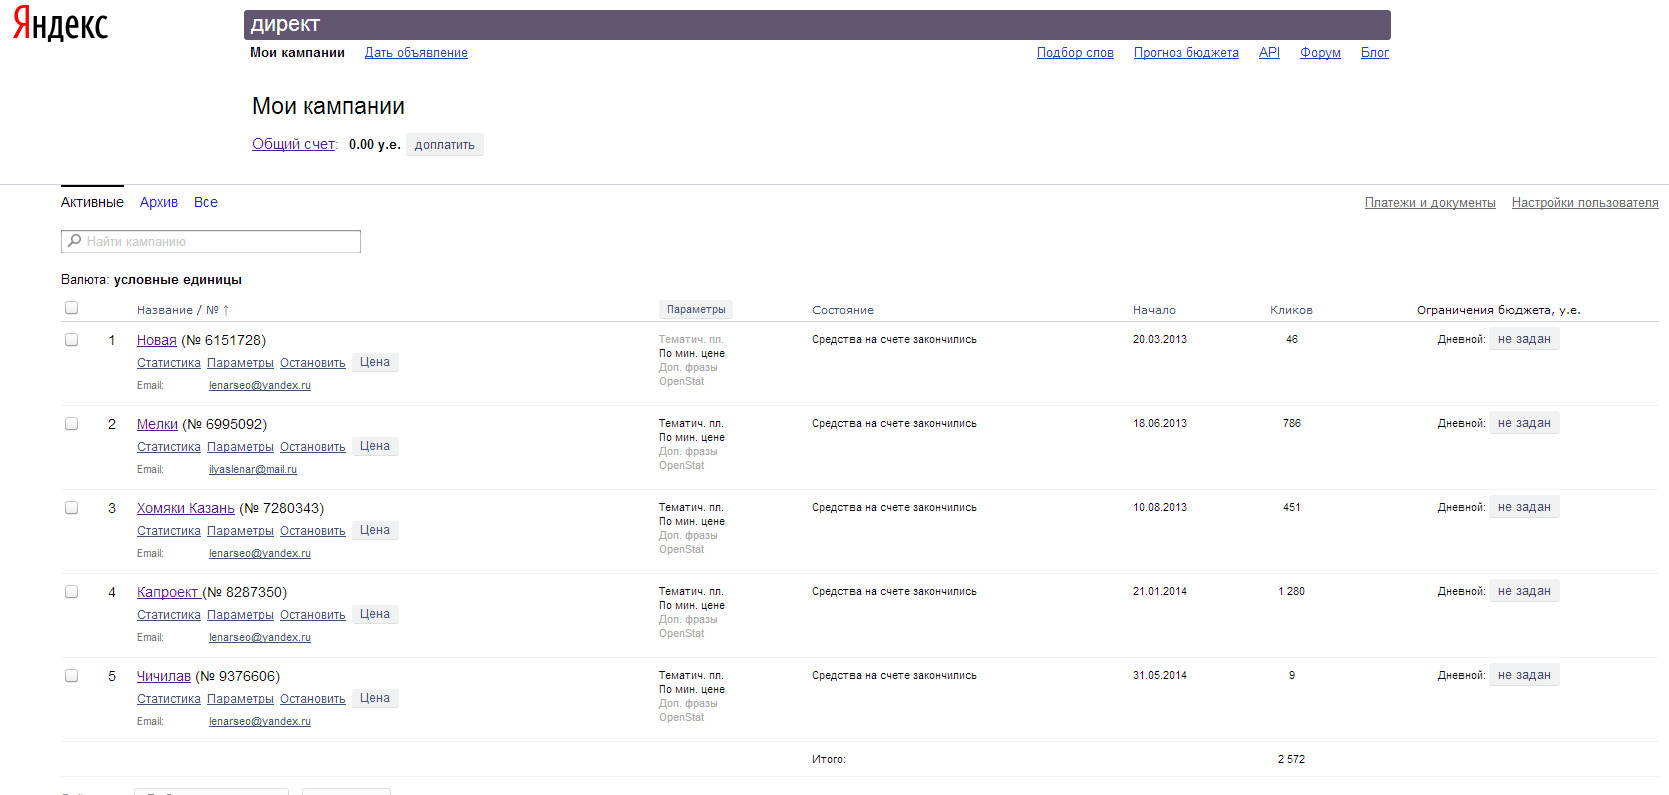Click Цена button for campaign Чичилав

coord(375,698)
